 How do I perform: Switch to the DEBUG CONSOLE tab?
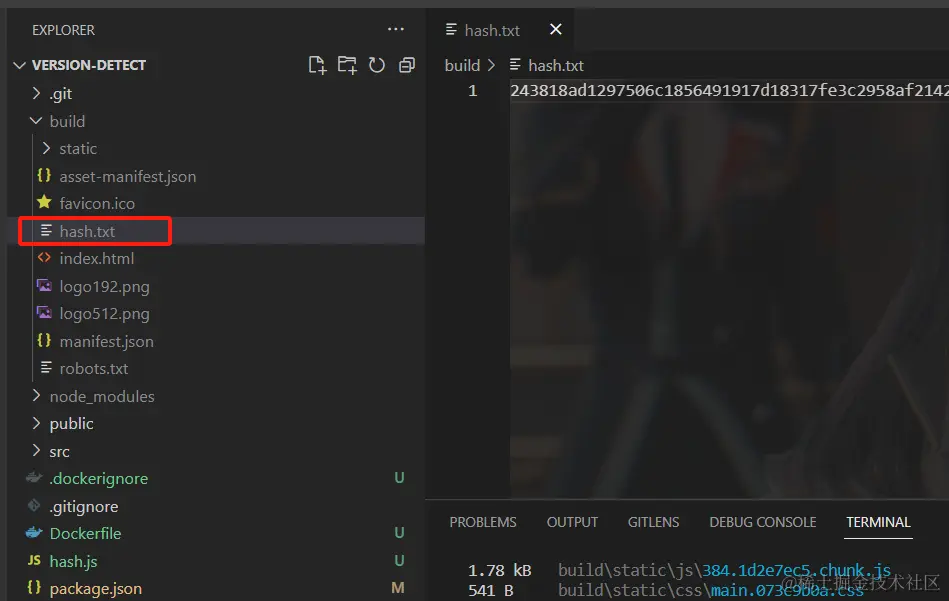click(763, 522)
